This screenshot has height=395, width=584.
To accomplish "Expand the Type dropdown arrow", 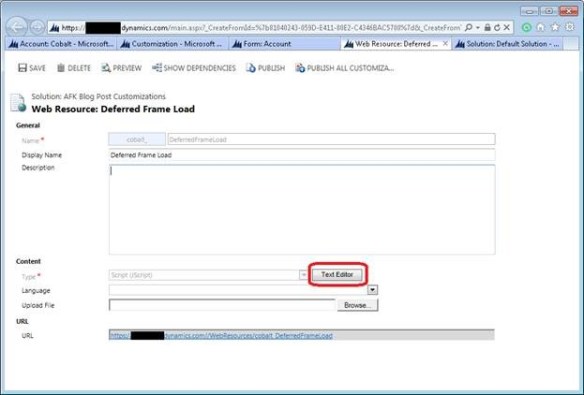I will (304, 275).
